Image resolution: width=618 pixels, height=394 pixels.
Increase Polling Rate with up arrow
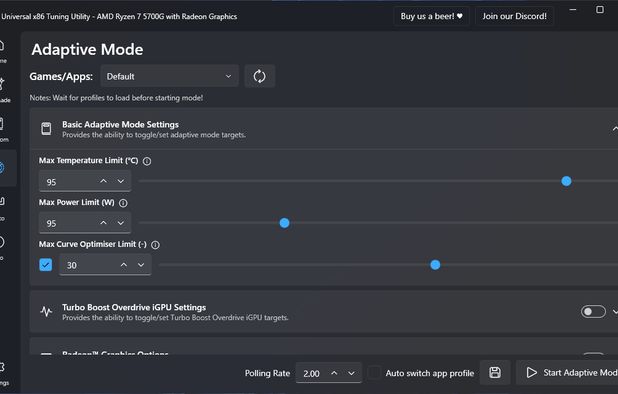pyautogui.click(x=334, y=373)
